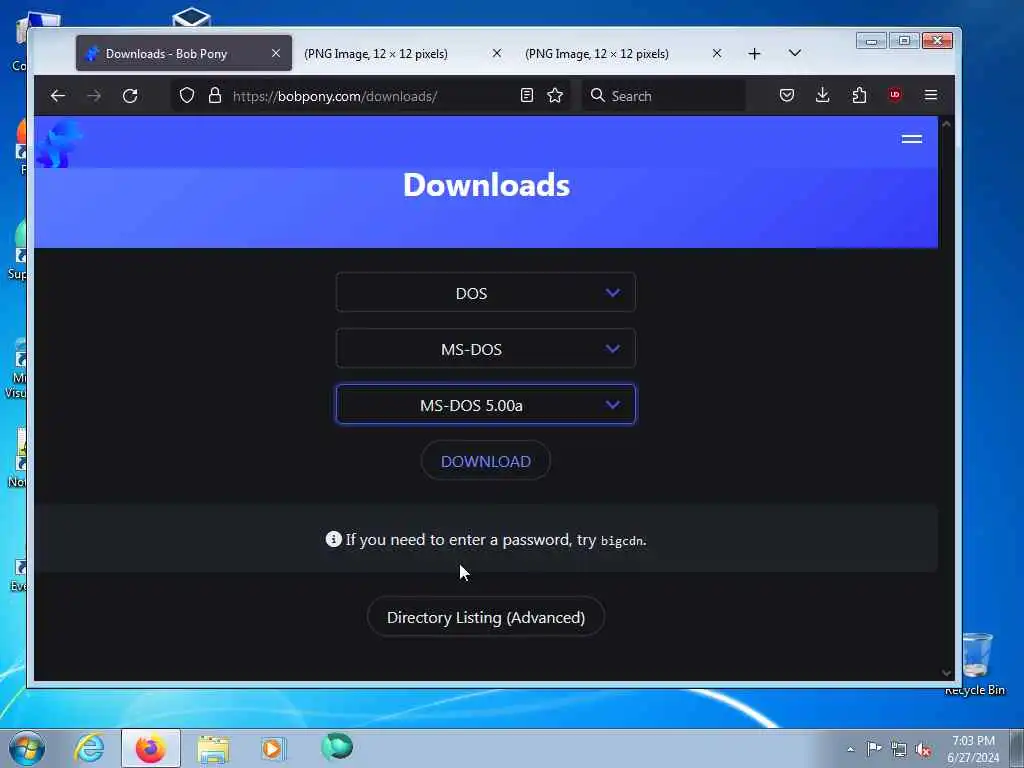This screenshot has height=768, width=1024.
Task: Open Action Center flag tray icon
Action: tap(874, 748)
